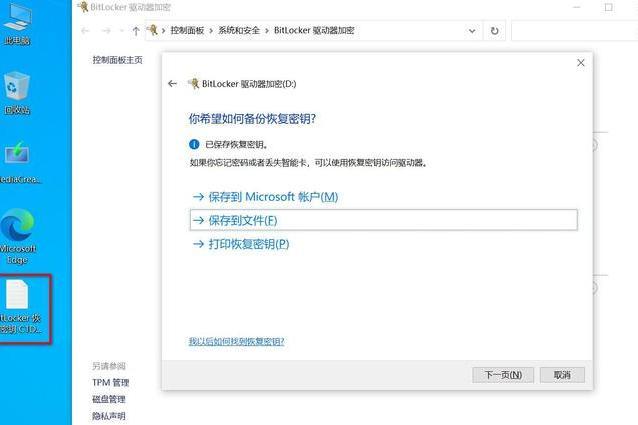The image size is (638, 425).
Task: Open TPM 管理 link
Action: point(110,383)
